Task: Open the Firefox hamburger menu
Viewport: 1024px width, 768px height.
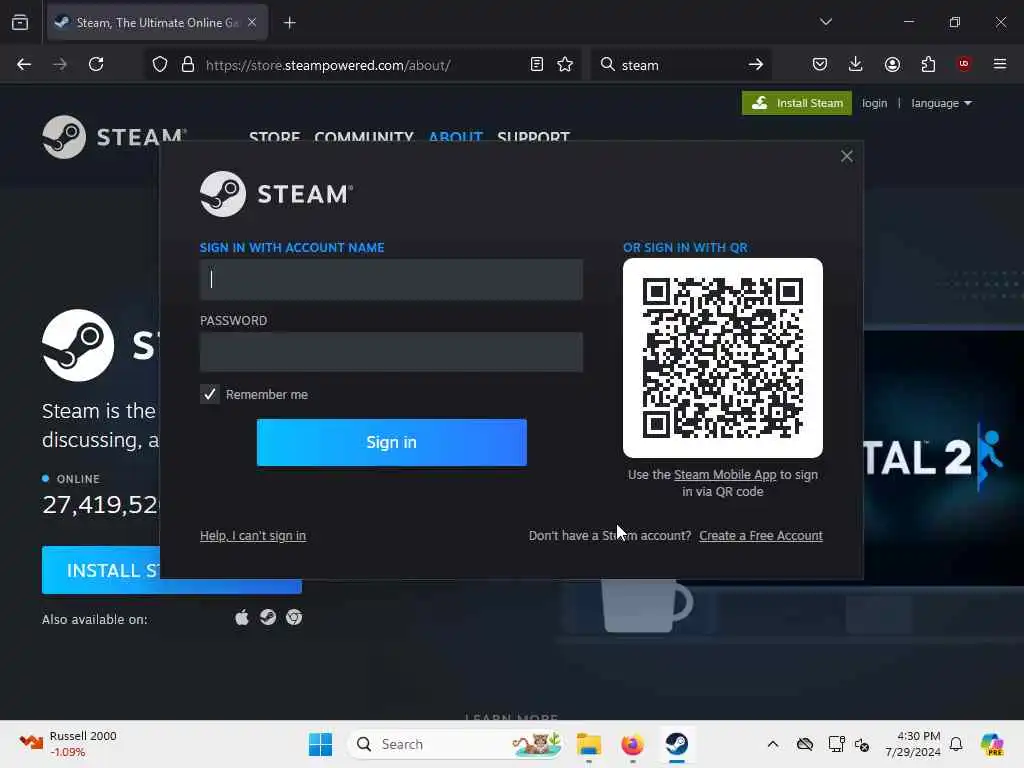Action: point(1000,64)
